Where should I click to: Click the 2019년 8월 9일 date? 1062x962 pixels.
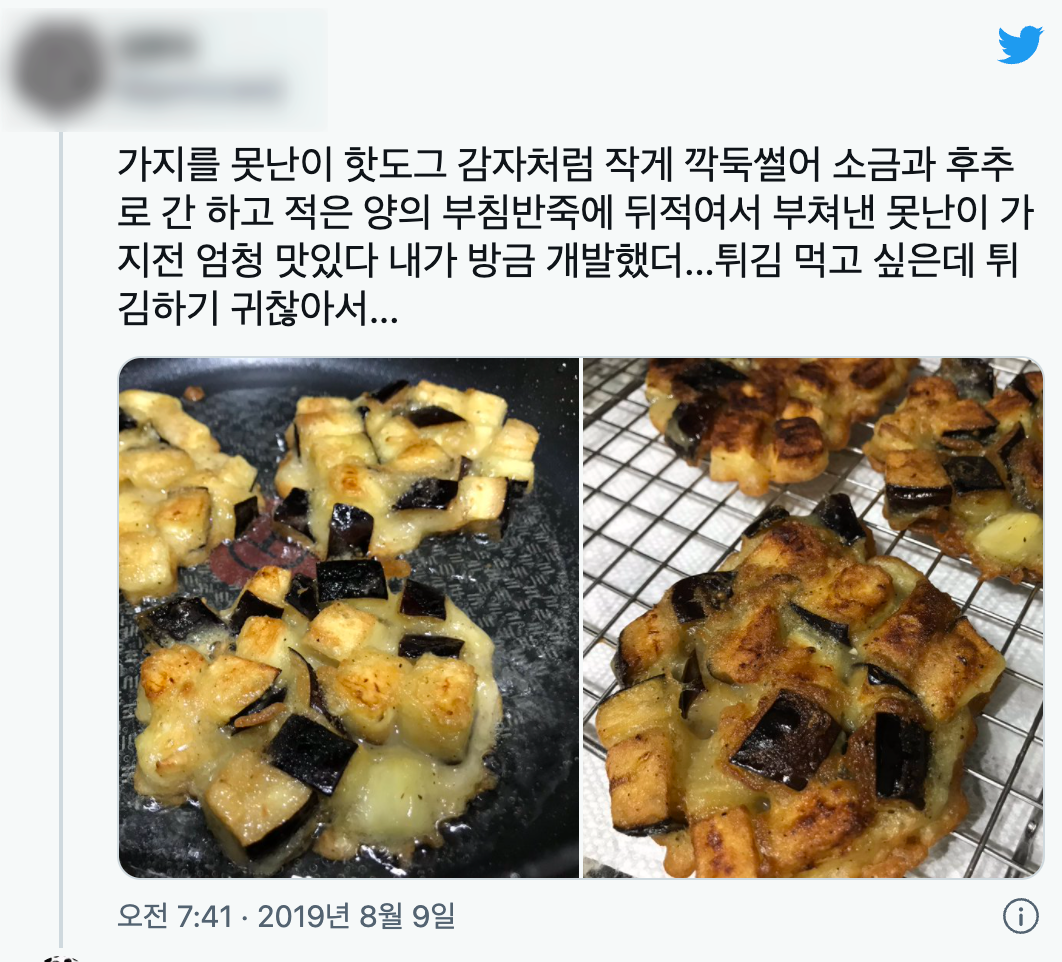pyautogui.click(x=356, y=916)
